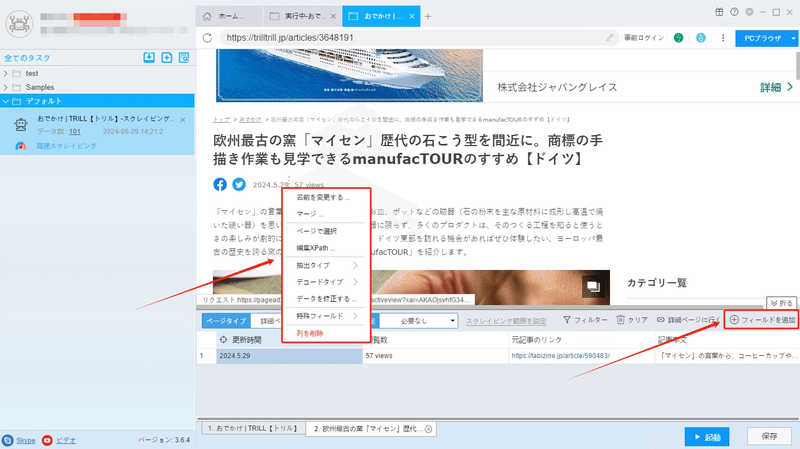Screen dimensions: 800x449
Task: Open the three-dot more options menu
Action: pyautogui.click(x=723, y=38)
